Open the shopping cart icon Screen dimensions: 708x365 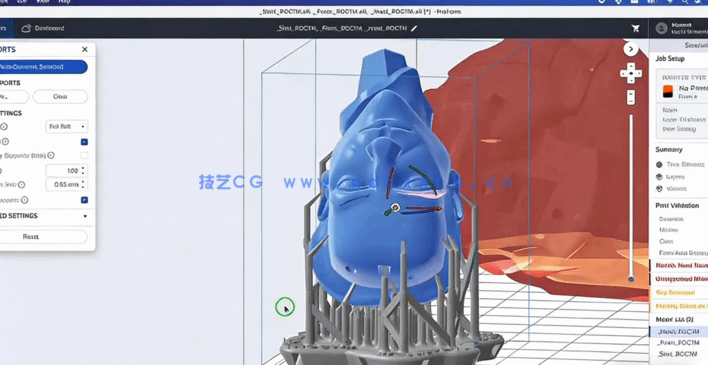[x=636, y=28]
